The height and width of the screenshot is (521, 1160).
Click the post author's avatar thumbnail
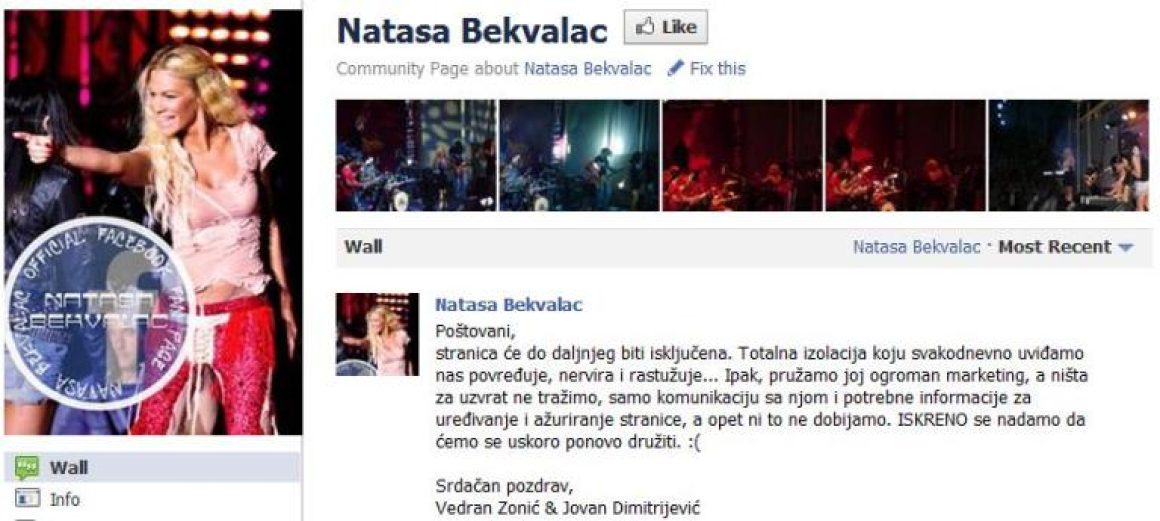(377, 335)
